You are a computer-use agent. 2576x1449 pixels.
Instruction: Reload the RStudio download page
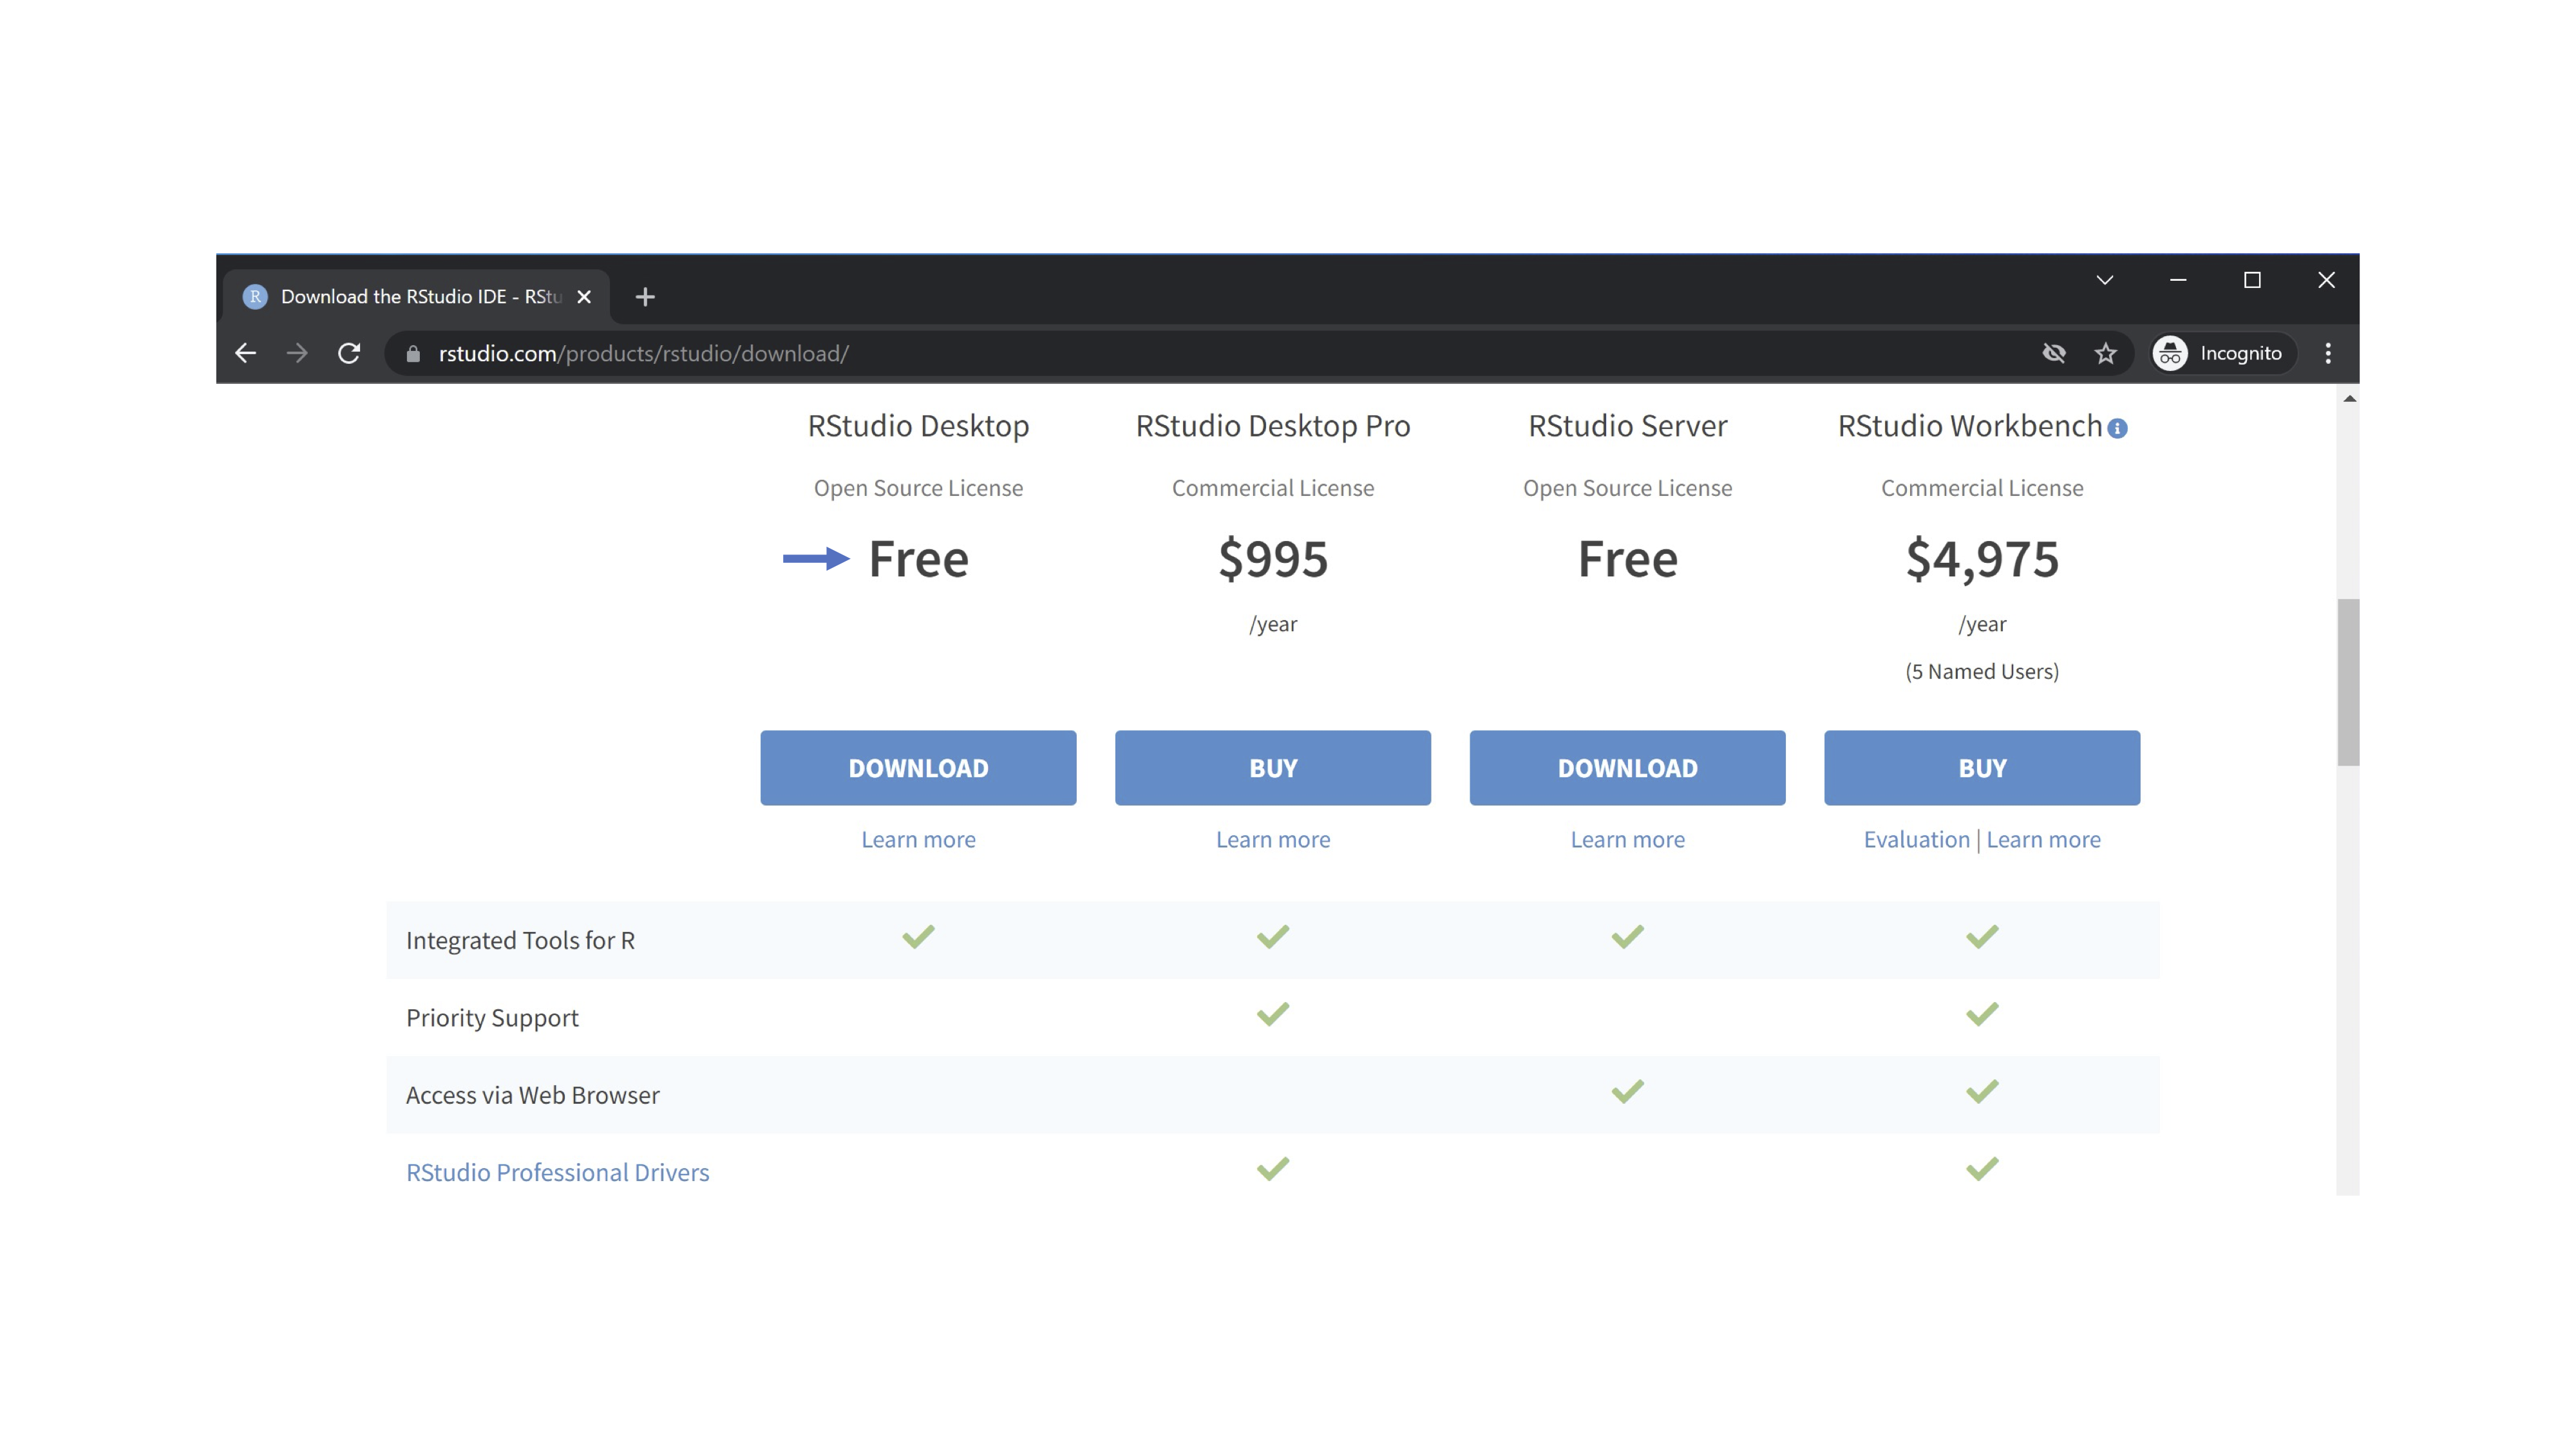pos(349,353)
